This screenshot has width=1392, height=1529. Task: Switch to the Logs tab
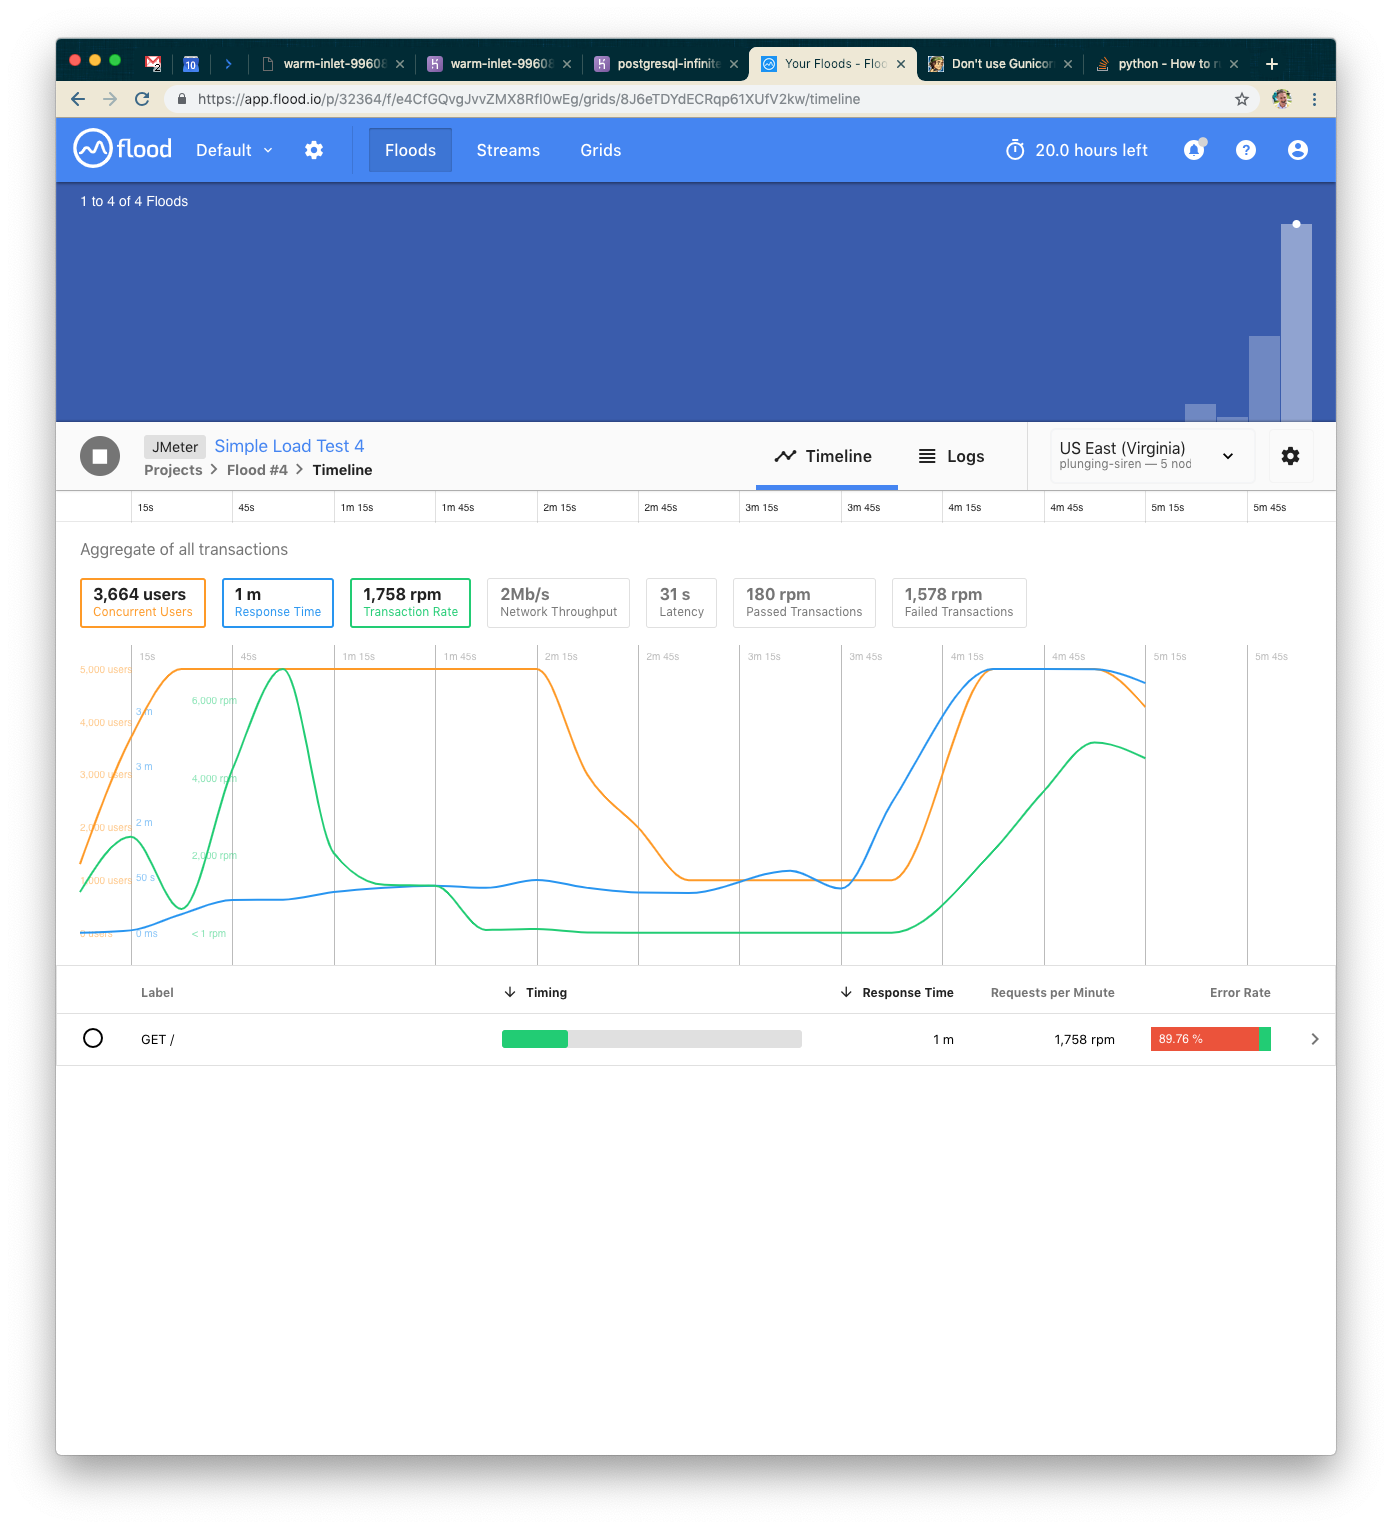click(x=951, y=456)
